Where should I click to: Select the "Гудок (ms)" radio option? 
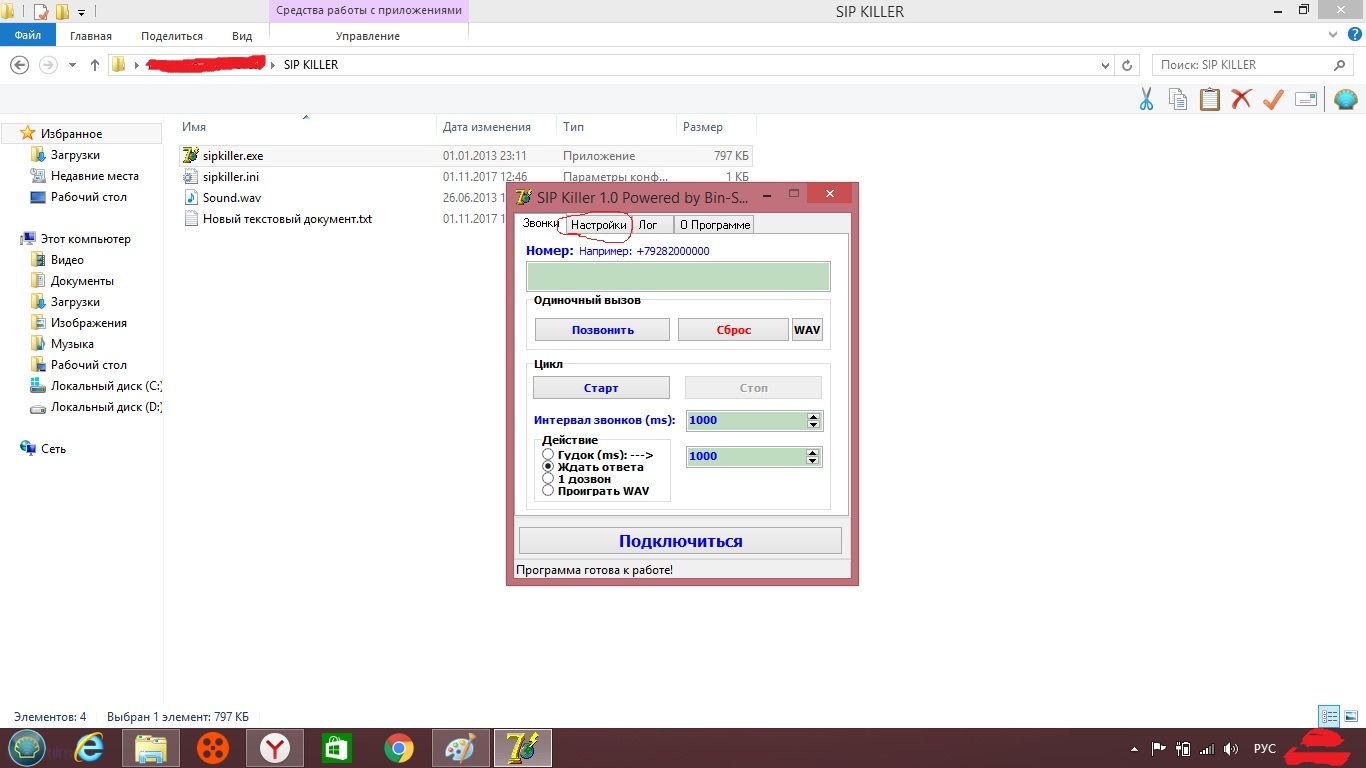(x=548, y=455)
